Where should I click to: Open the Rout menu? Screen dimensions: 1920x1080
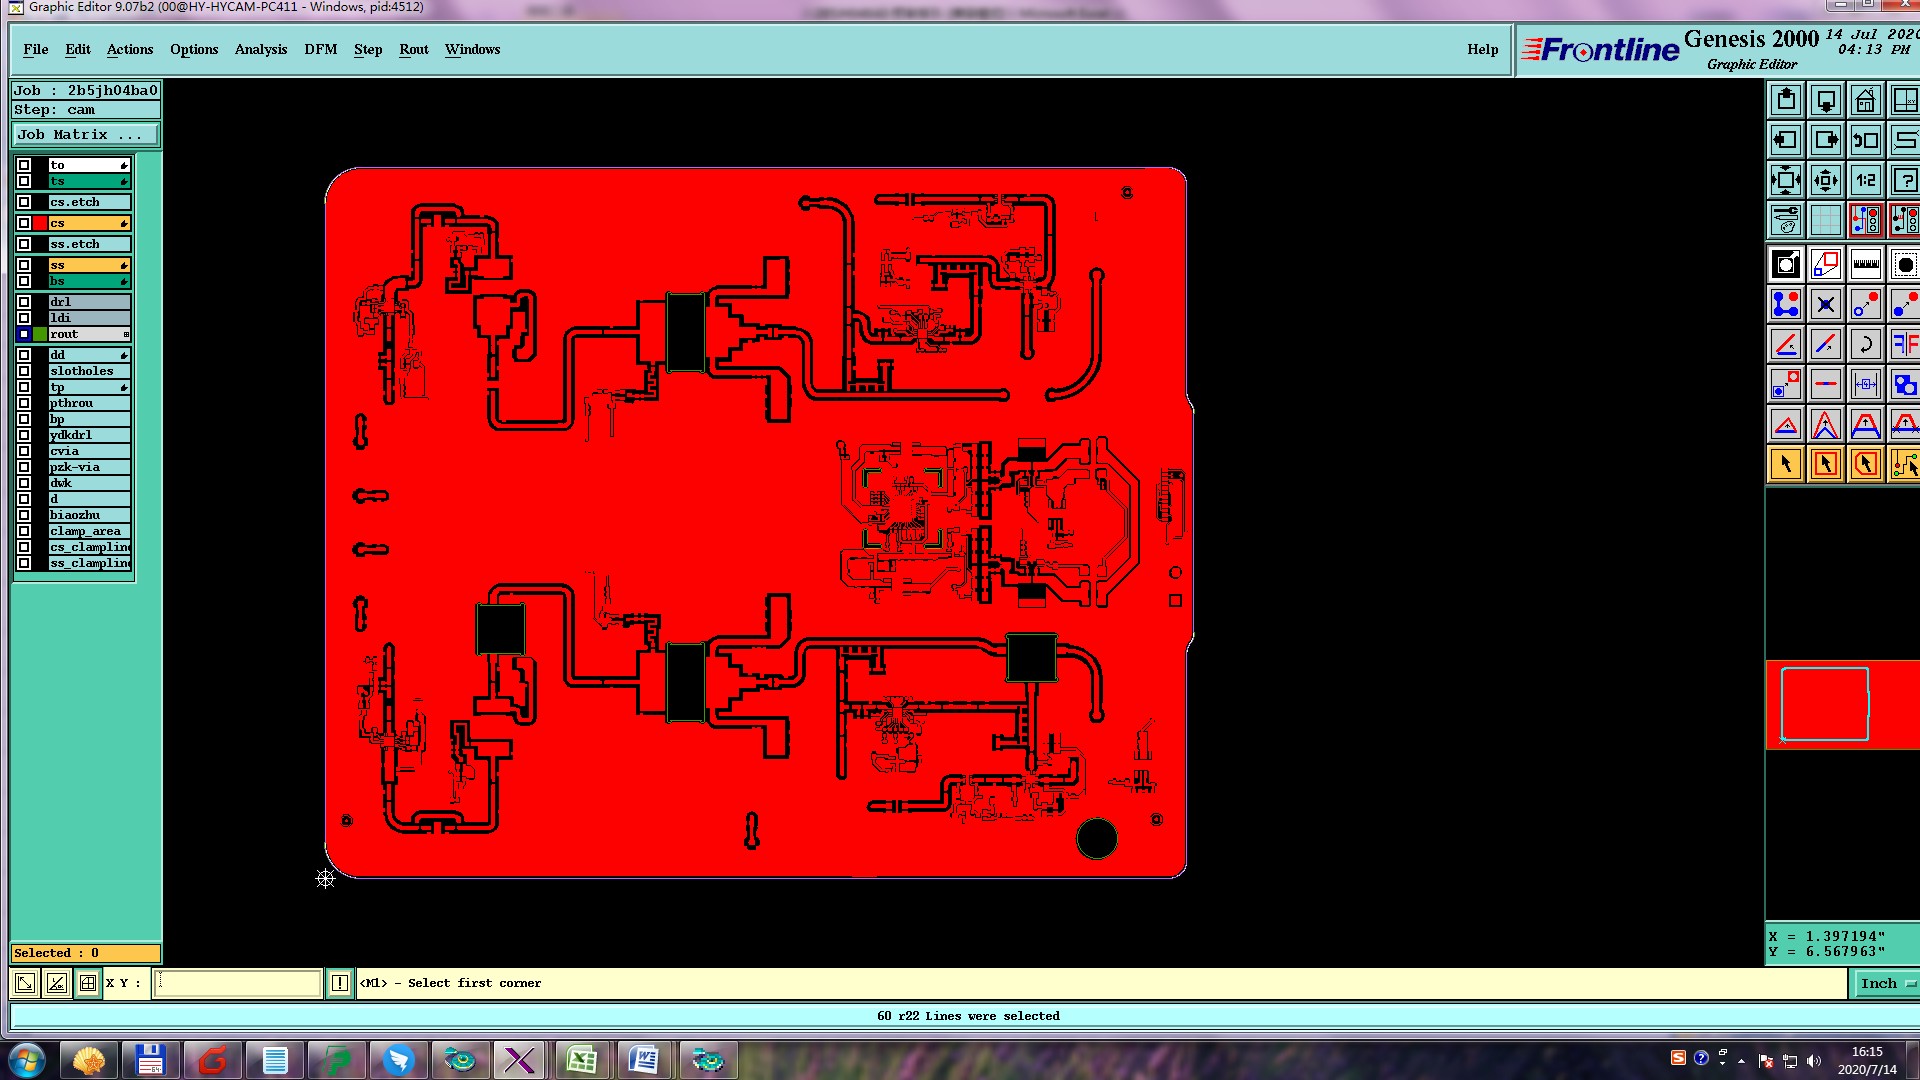click(x=413, y=49)
